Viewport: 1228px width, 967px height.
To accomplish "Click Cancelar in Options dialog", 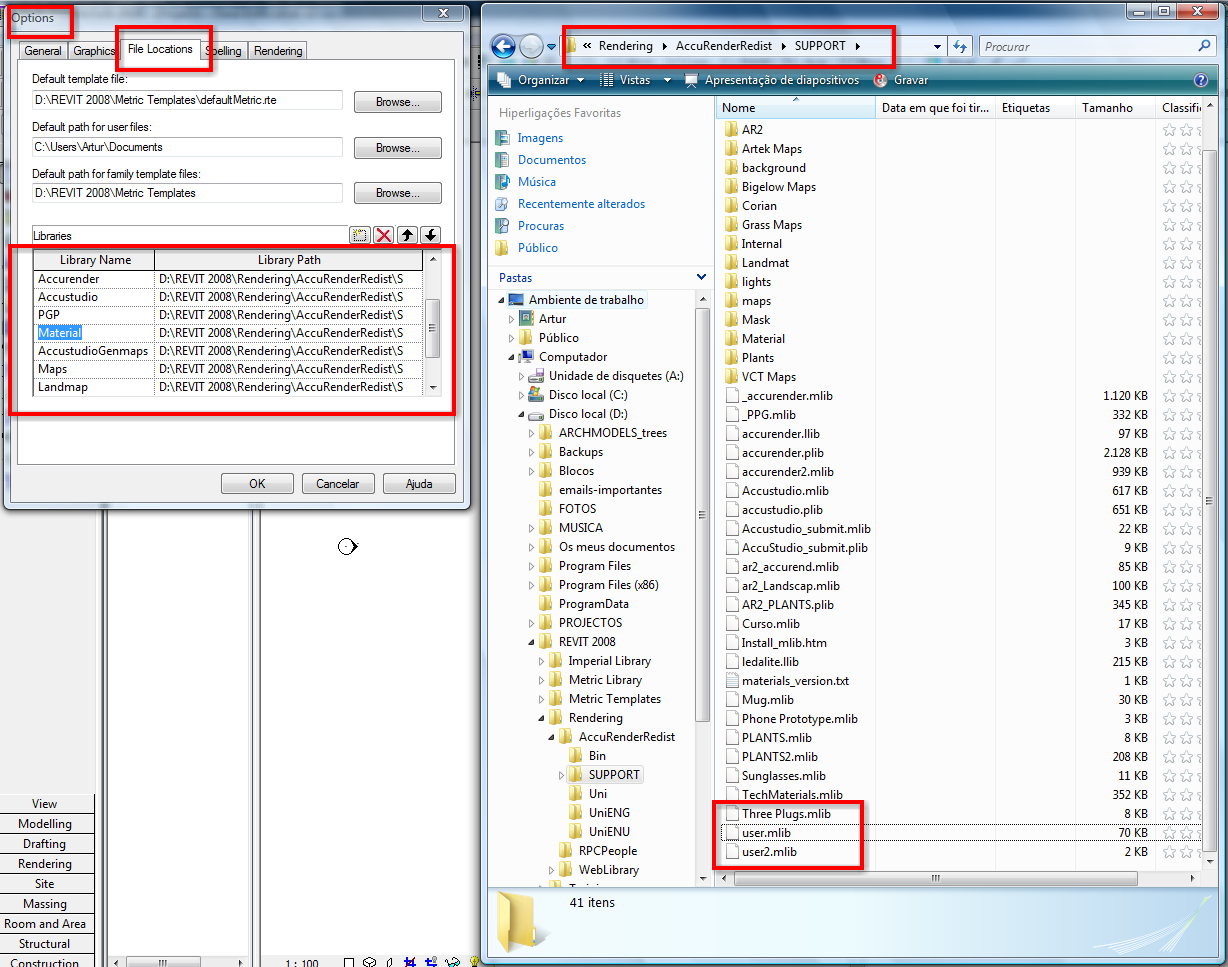I will click(338, 484).
